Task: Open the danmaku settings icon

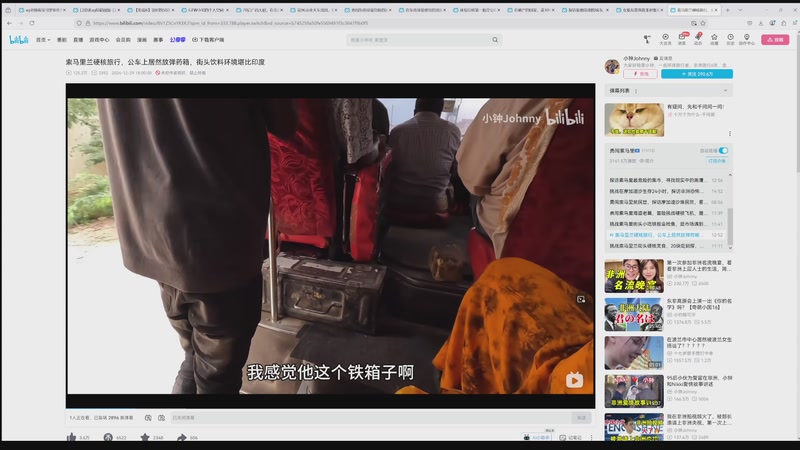Action: point(161,418)
